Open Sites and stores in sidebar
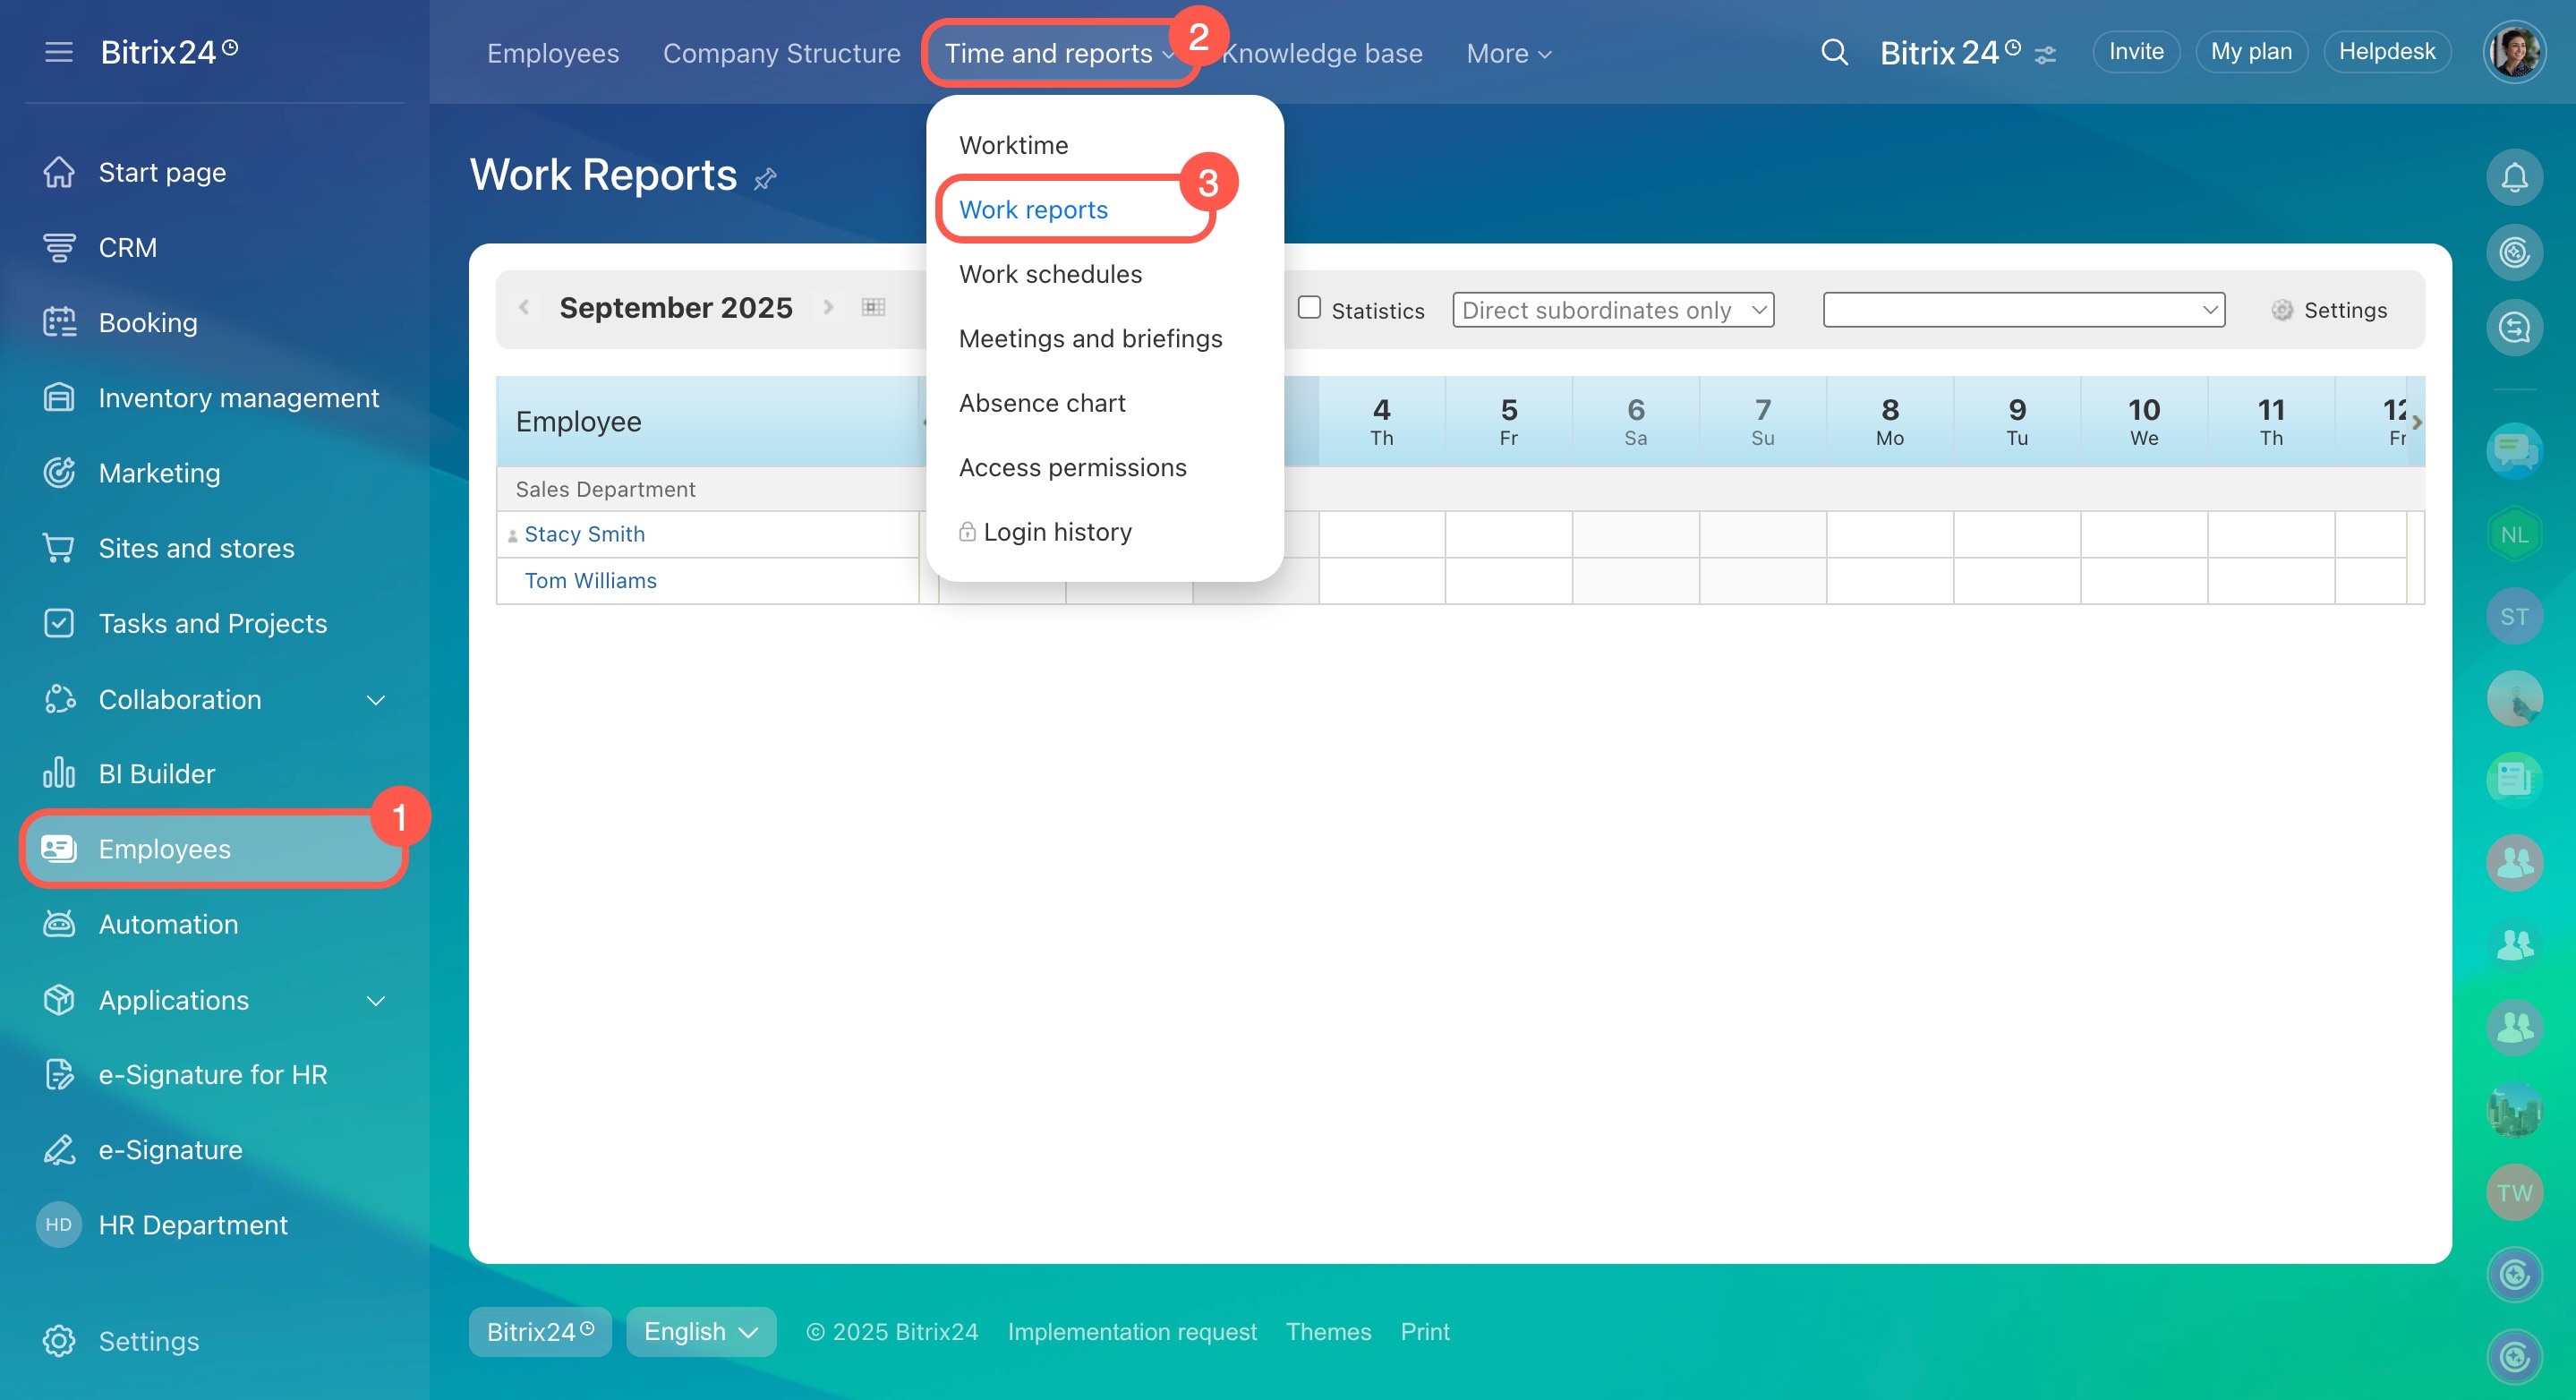 click(196, 547)
